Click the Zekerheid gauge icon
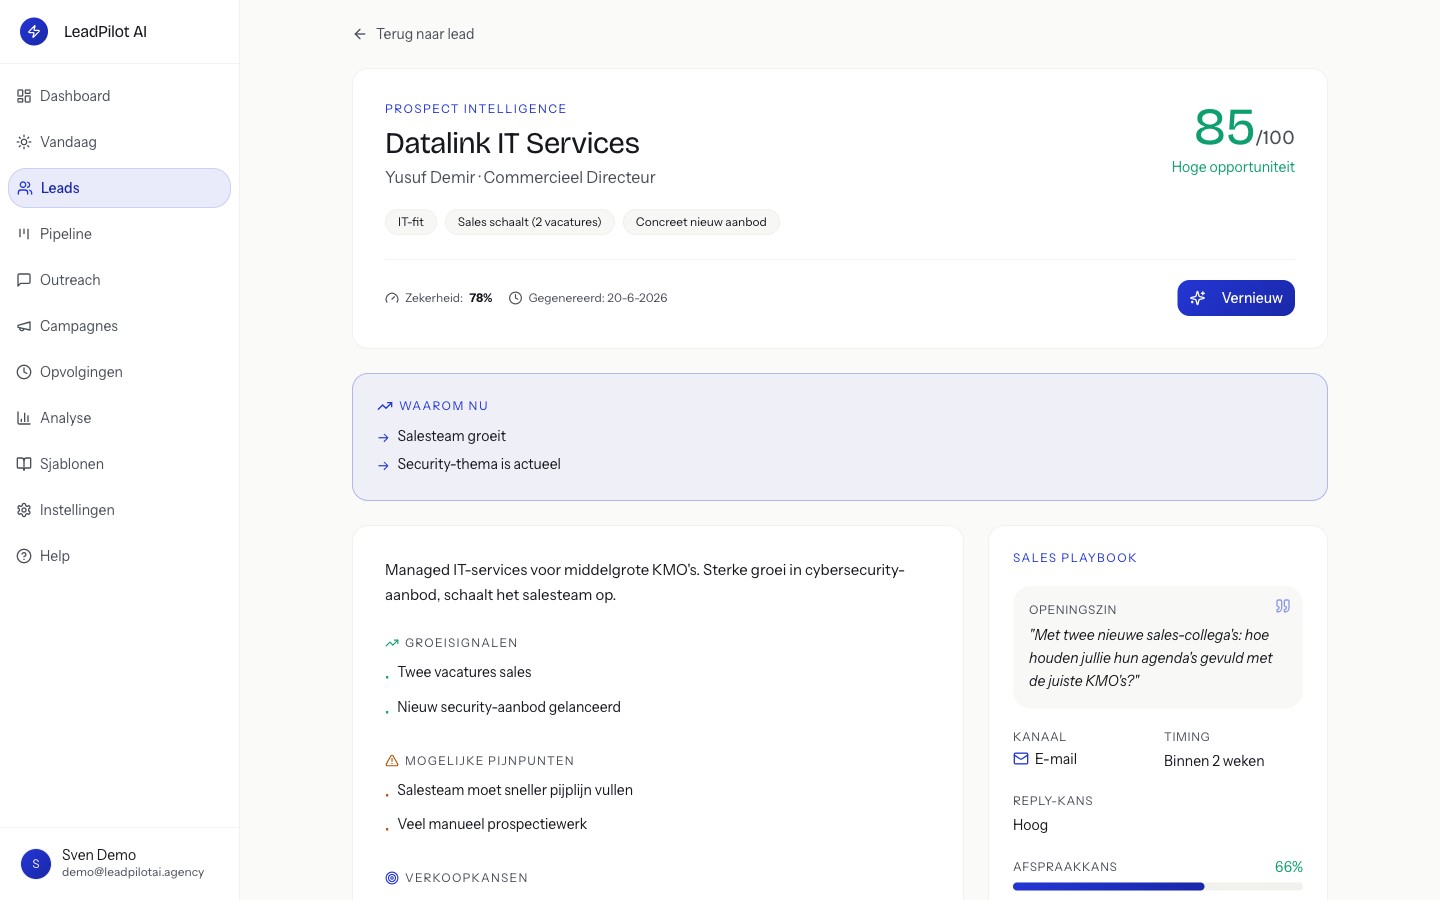1440x900 pixels. [x=392, y=298]
